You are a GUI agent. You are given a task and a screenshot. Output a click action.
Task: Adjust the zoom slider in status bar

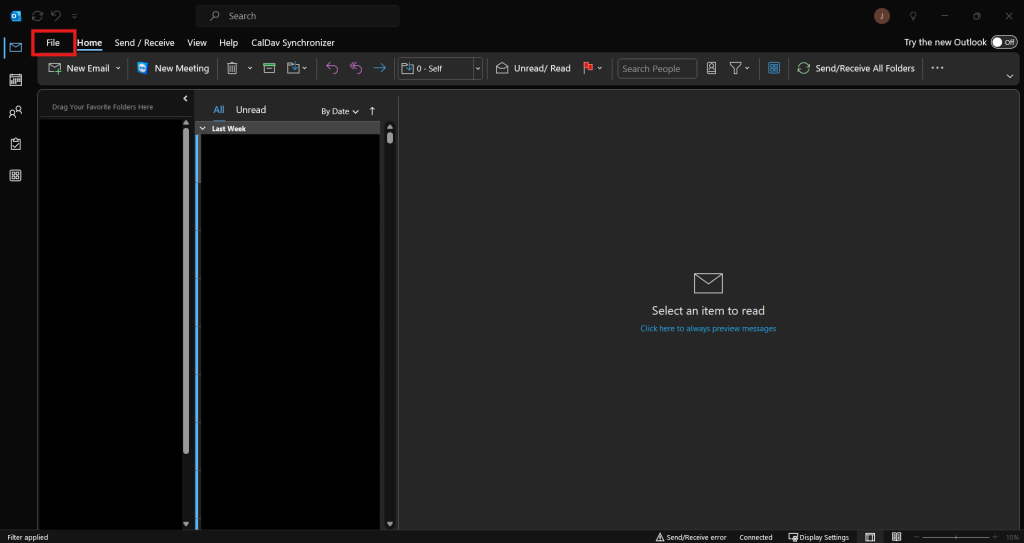click(x=955, y=537)
